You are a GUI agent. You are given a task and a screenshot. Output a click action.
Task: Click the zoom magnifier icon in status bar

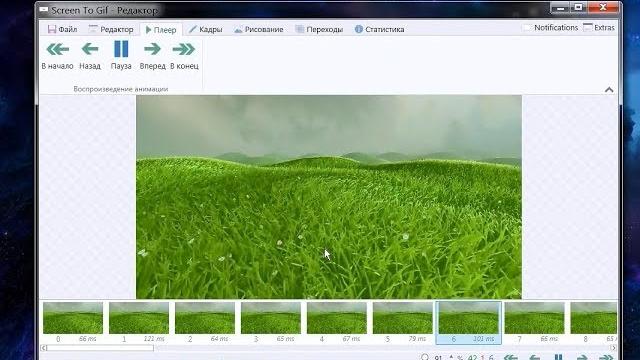pos(425,357)
